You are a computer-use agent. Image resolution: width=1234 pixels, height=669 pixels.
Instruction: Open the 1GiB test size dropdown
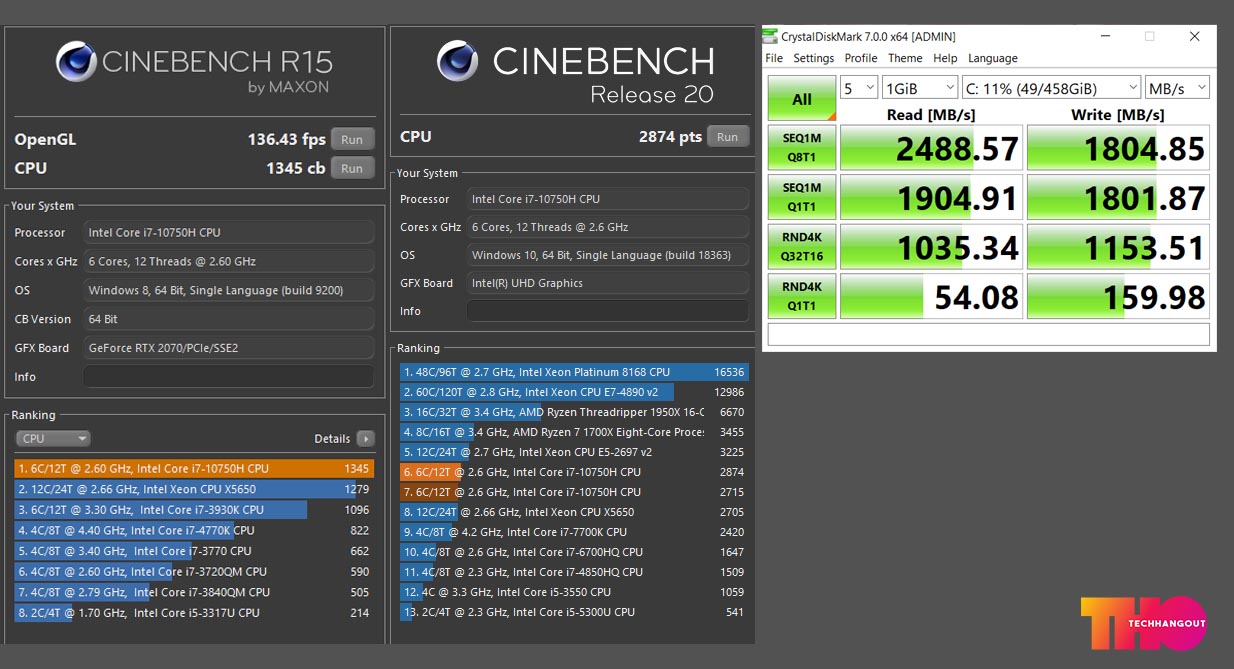pyautogui.click(x=920, y=88)
